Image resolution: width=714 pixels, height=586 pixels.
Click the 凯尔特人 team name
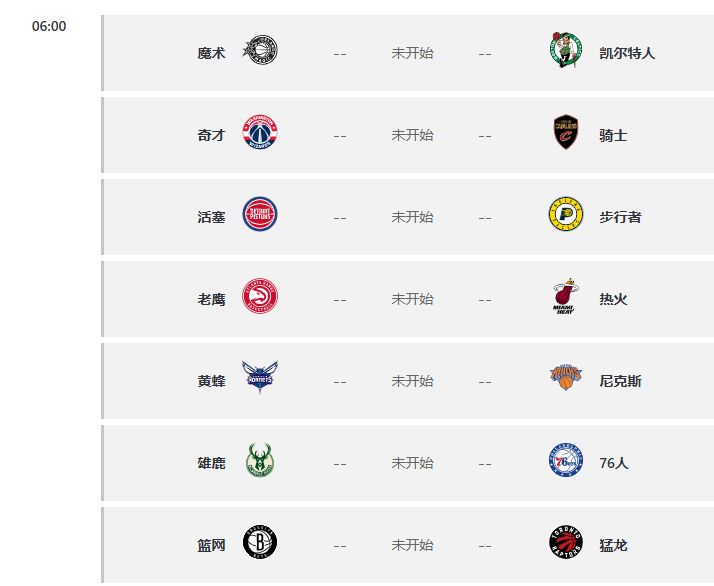[x=627, y=53]
